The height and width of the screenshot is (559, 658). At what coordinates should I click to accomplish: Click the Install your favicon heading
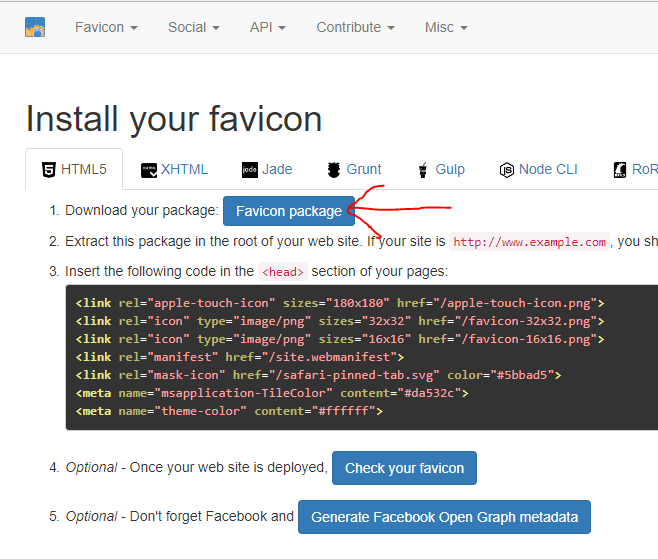[x=174, y=119]
